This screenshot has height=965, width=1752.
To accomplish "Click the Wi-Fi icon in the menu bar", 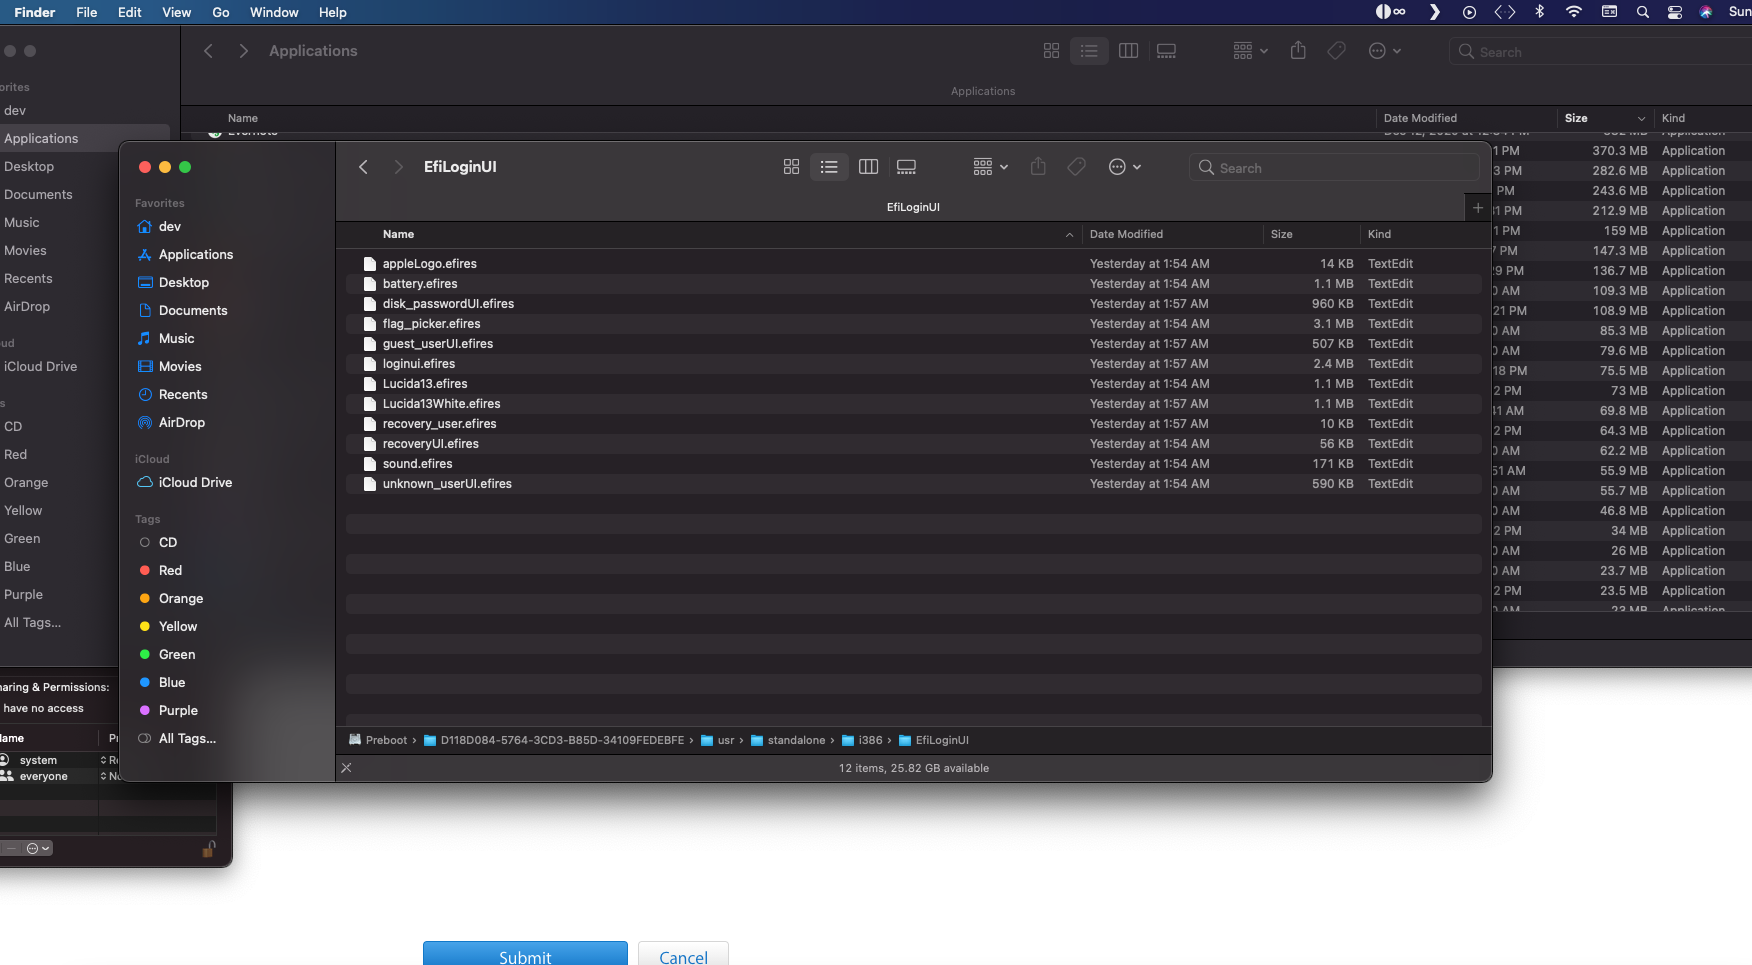I will point(1573,12).
